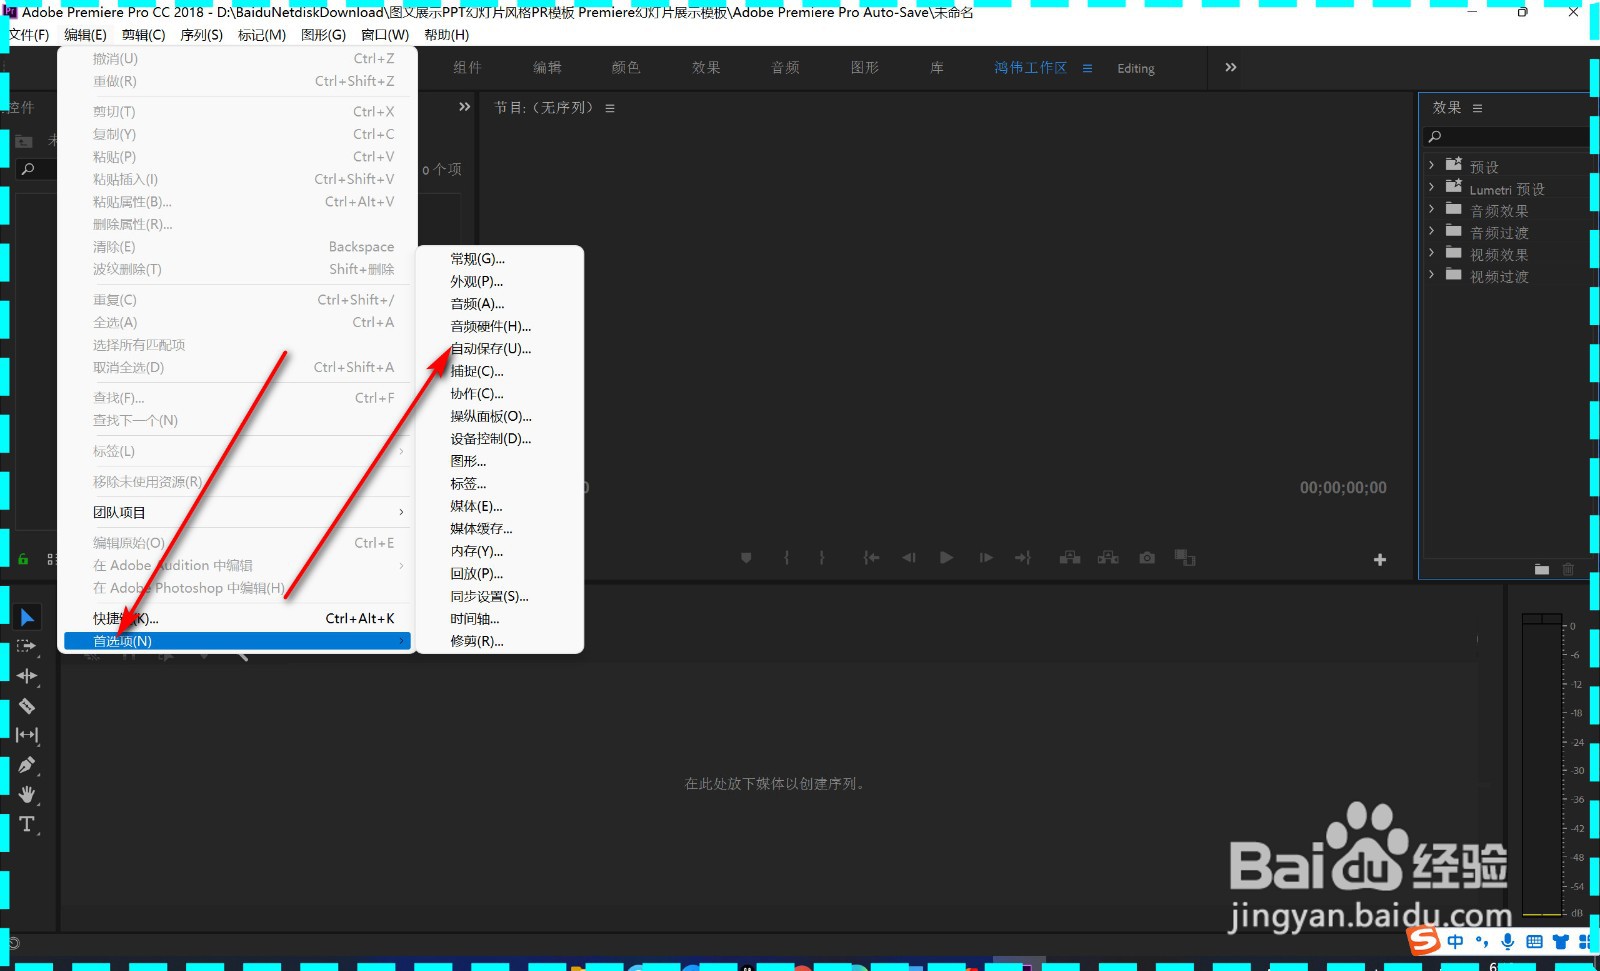
Task: Toggle Sogou 中 language mode
Action: click(1455, 941)
